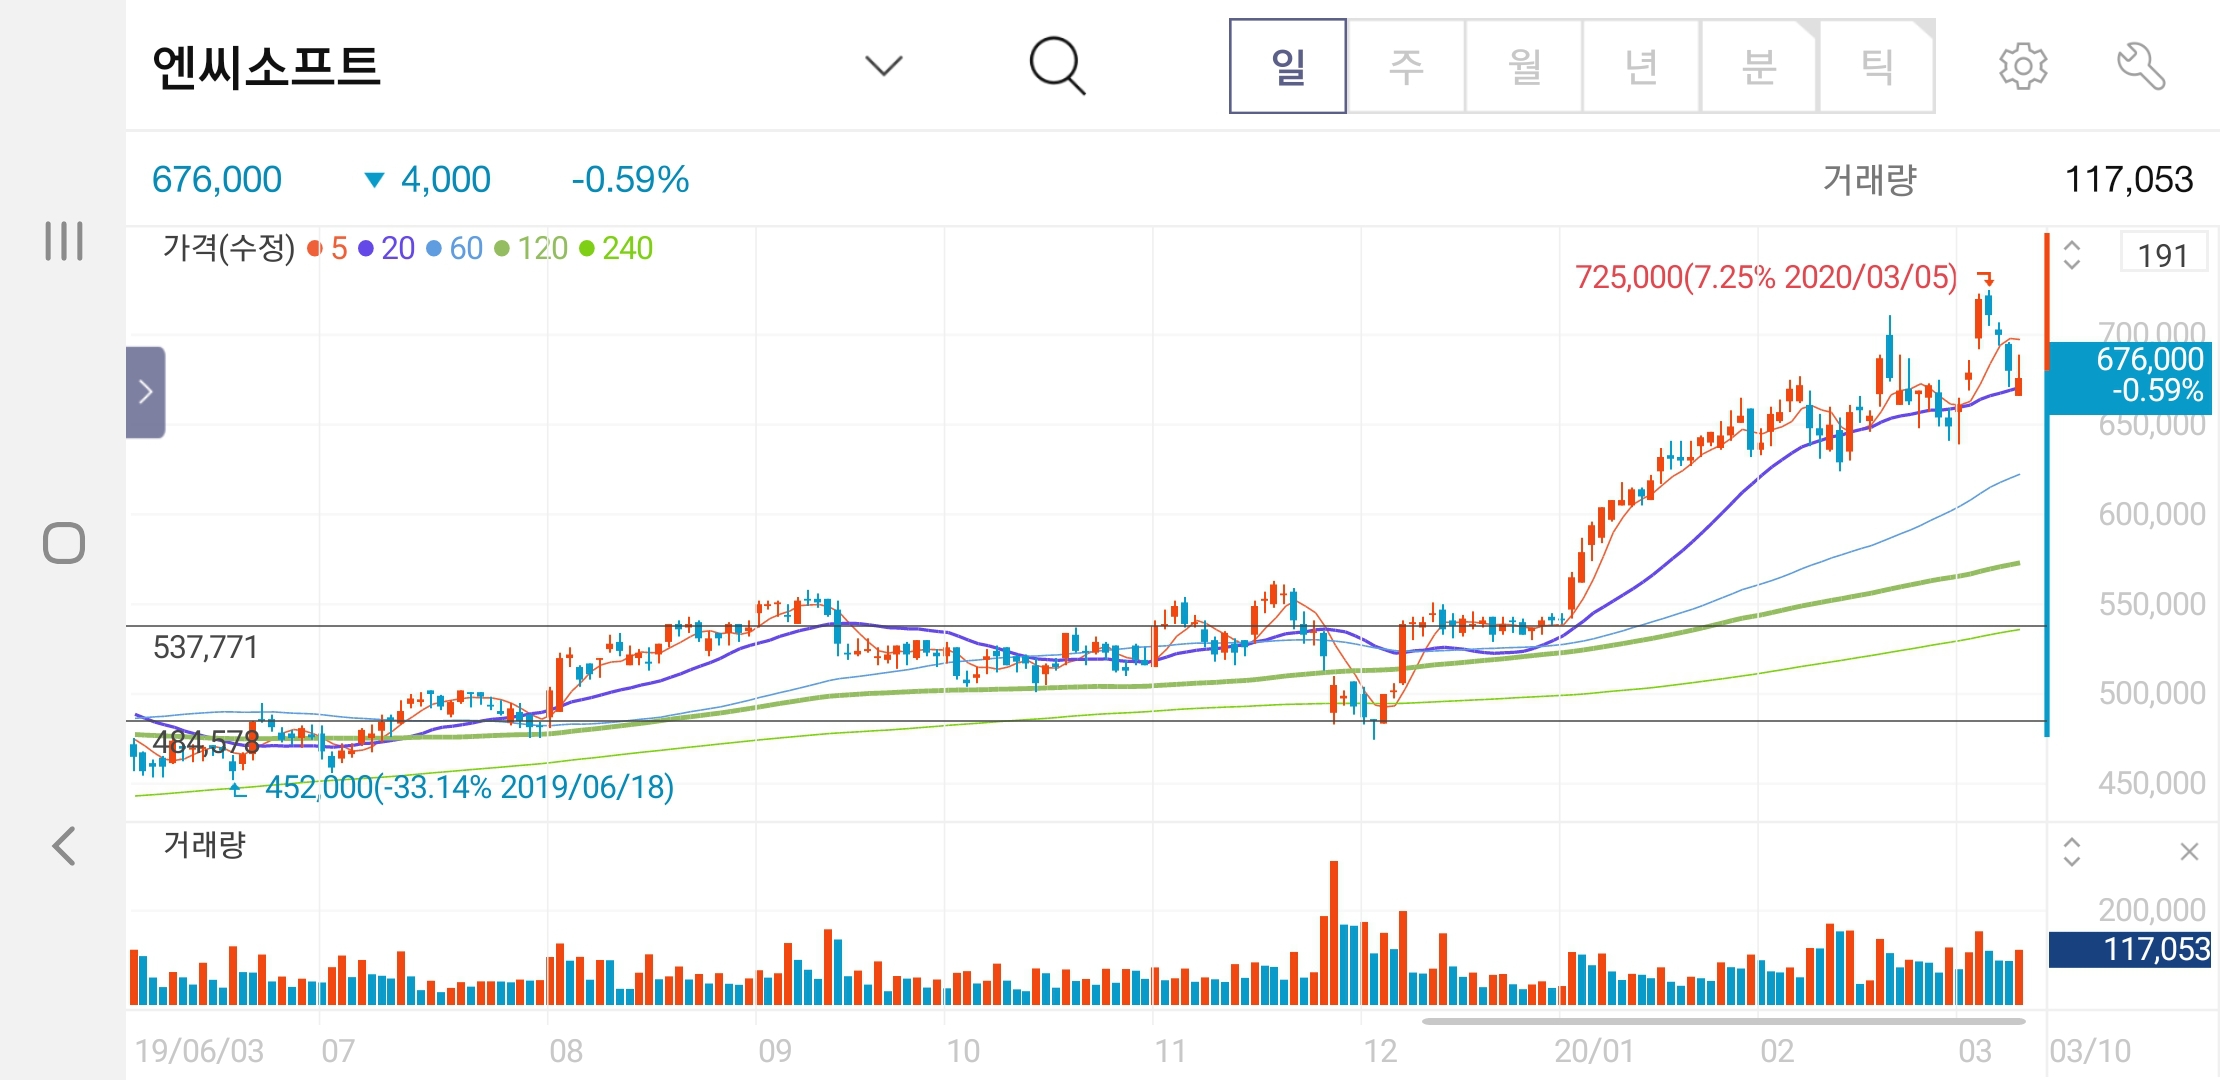The height and width of the screenshot is (1080, 2220).
Task: Tap the Android home button
Action: [64, 543]
